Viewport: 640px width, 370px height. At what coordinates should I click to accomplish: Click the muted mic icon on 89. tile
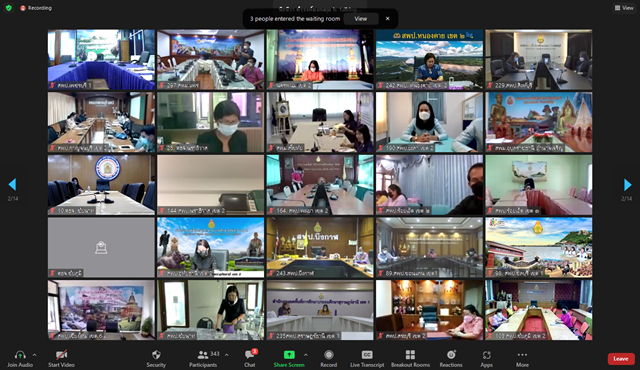pyautogui.click(x=381, y=273)
